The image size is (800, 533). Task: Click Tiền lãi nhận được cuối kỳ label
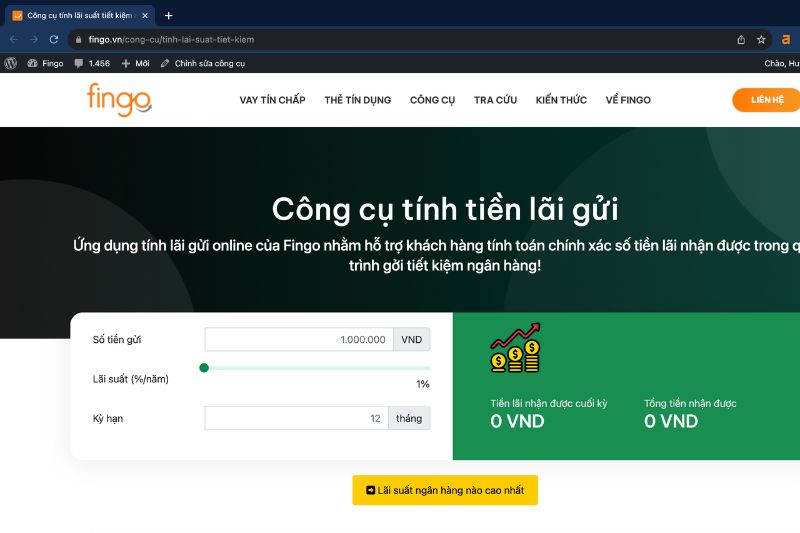(x=549, y=403)
